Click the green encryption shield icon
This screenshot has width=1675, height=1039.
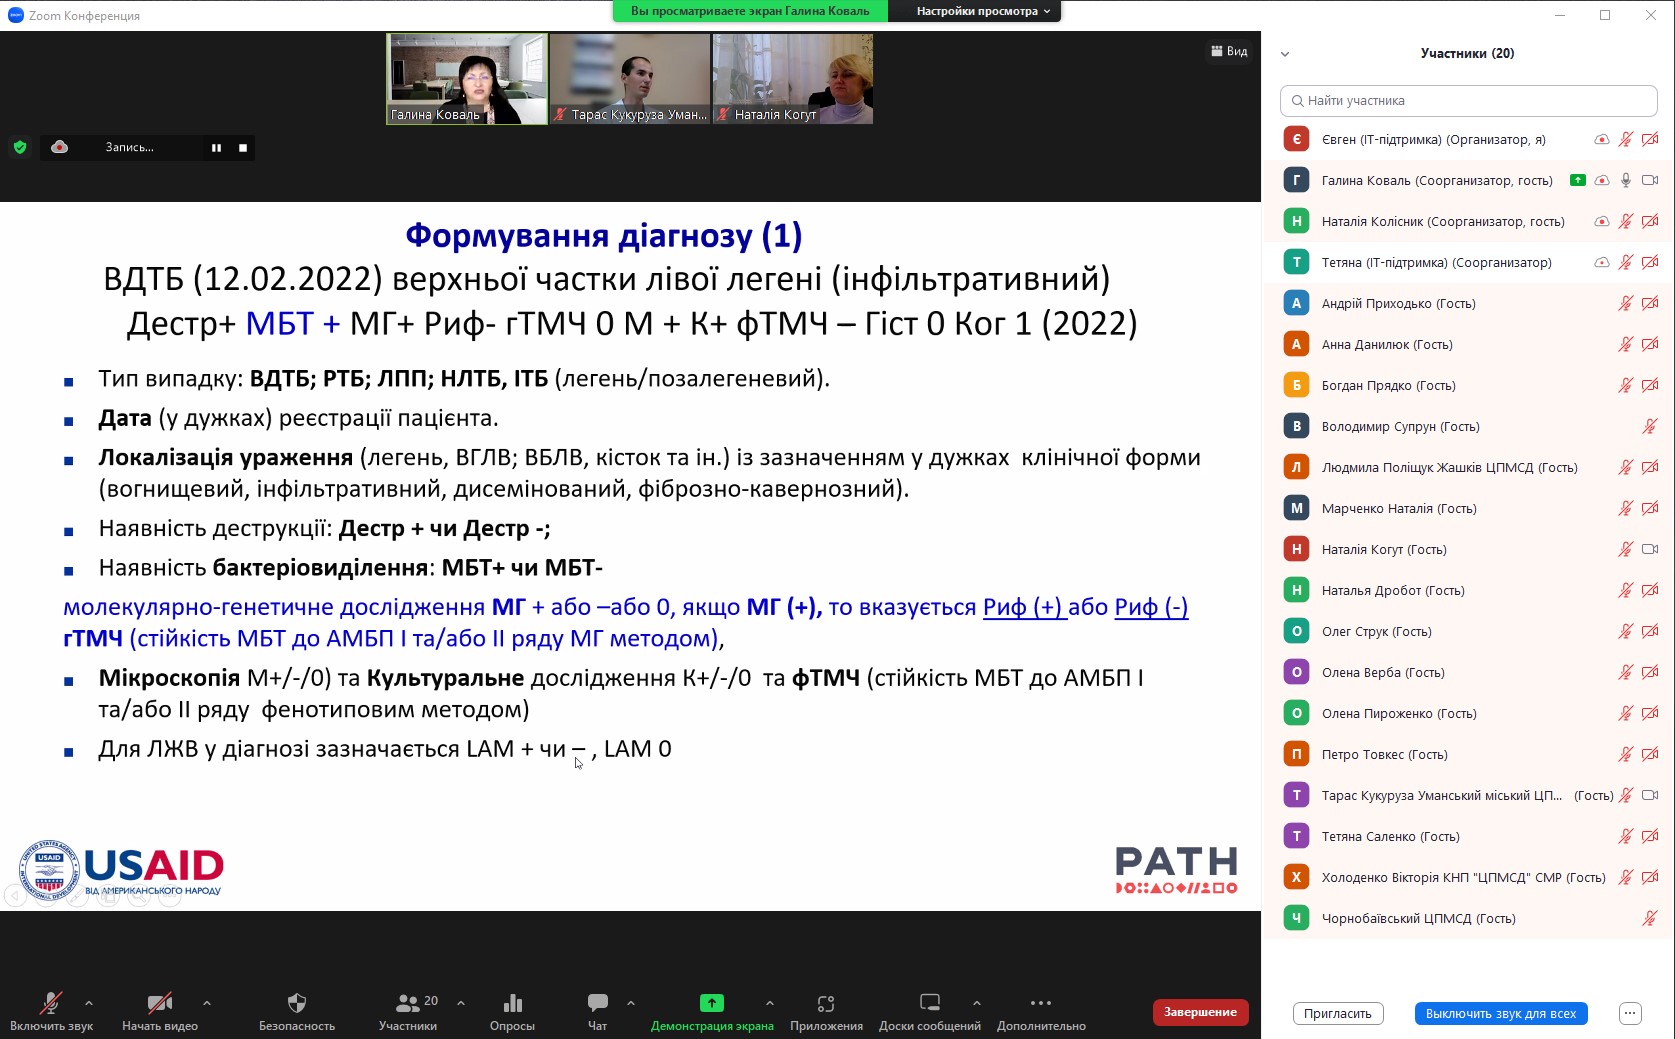click(x=20, y=147)
